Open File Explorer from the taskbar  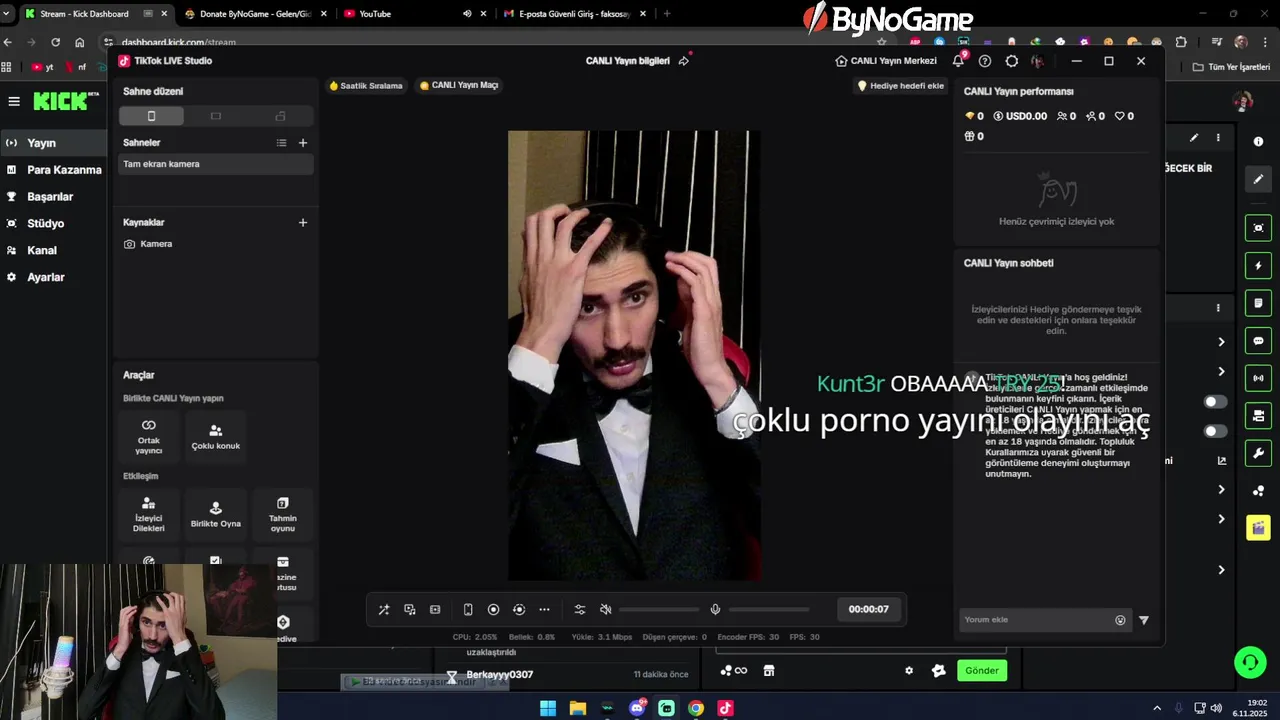pos(578,708)
